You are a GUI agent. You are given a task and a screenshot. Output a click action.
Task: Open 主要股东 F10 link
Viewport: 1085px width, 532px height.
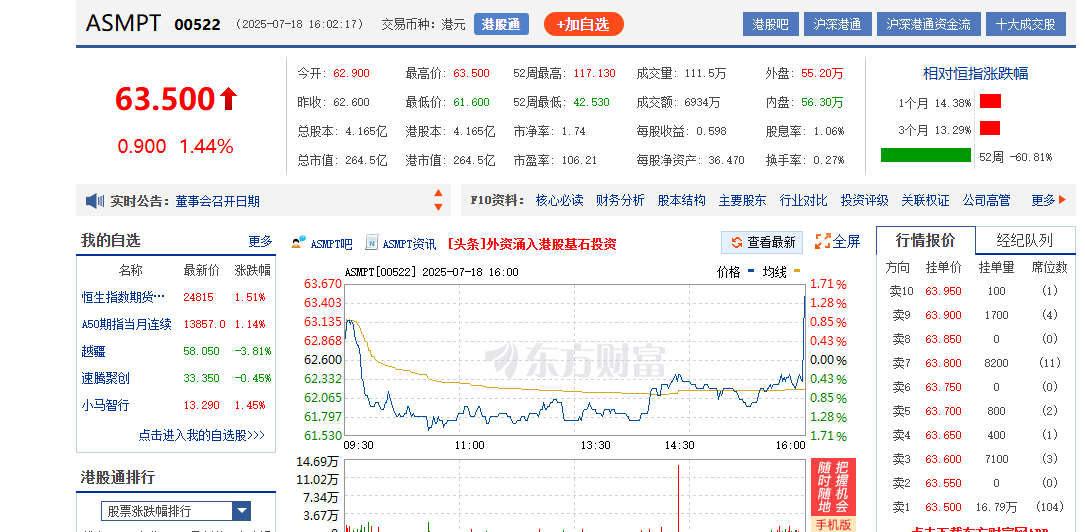coord(742,200)
